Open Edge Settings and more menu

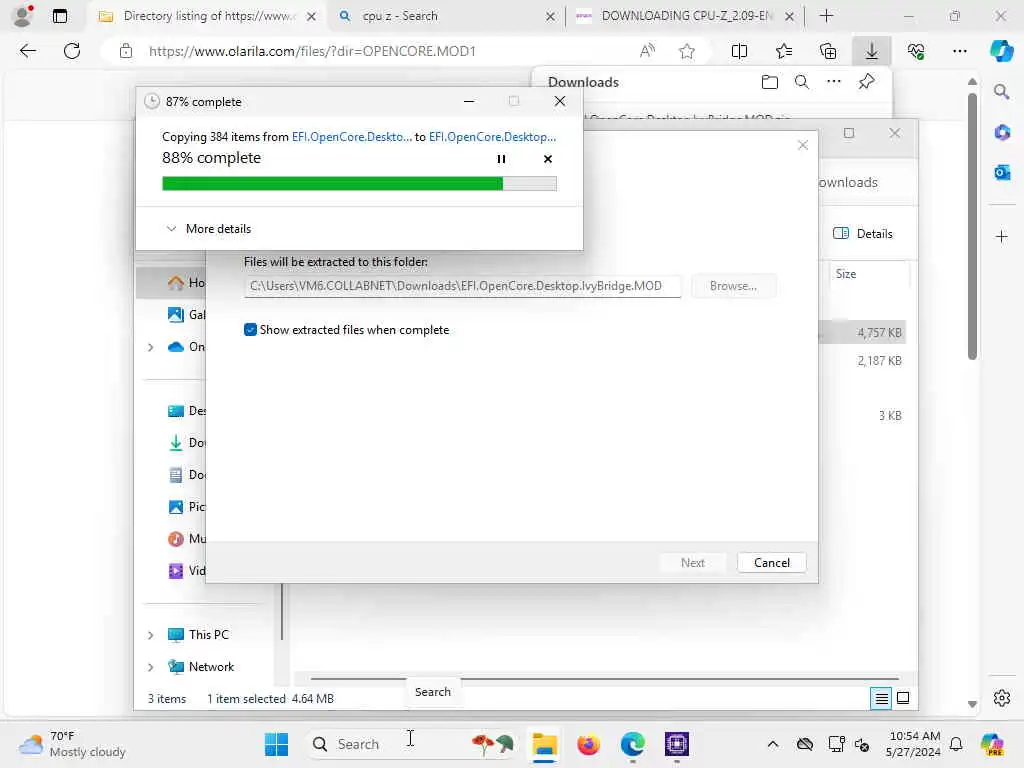coord(959,51)
